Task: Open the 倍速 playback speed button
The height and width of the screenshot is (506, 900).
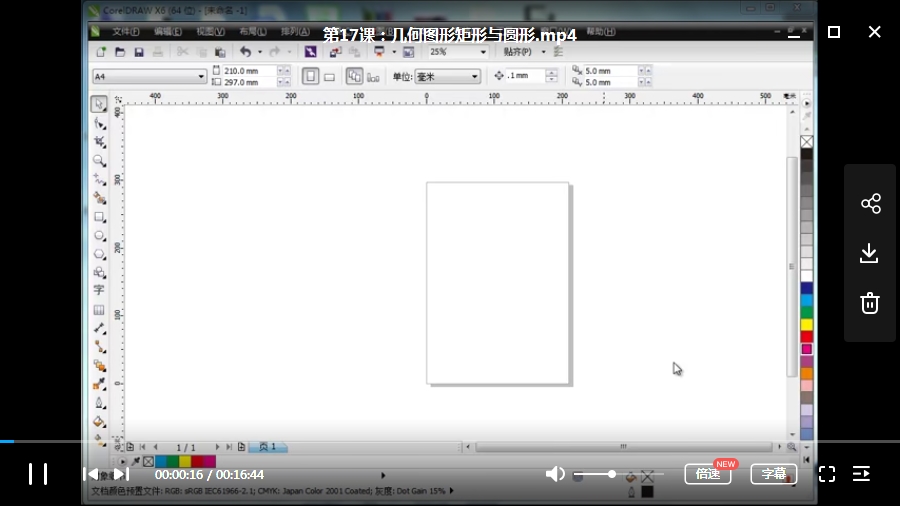Action: point(708,474)
